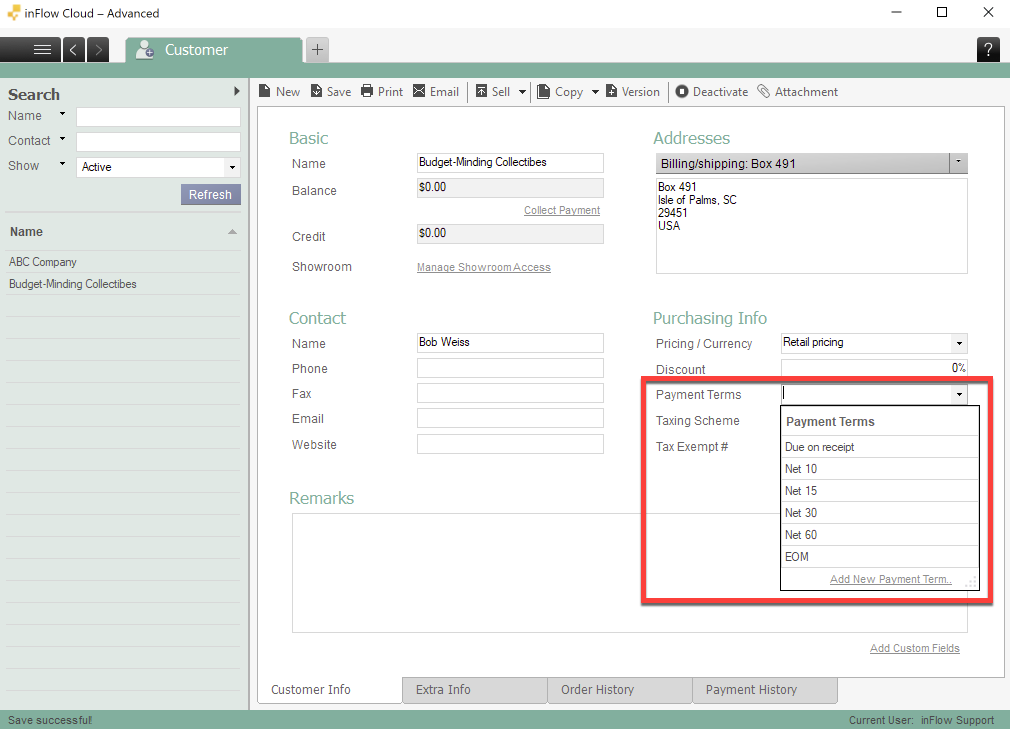The height and width of the screenshot is (729, 1010).
Task: Collapse the Payment Terms dropdown arrow
Action: click(x=959, y=394)
